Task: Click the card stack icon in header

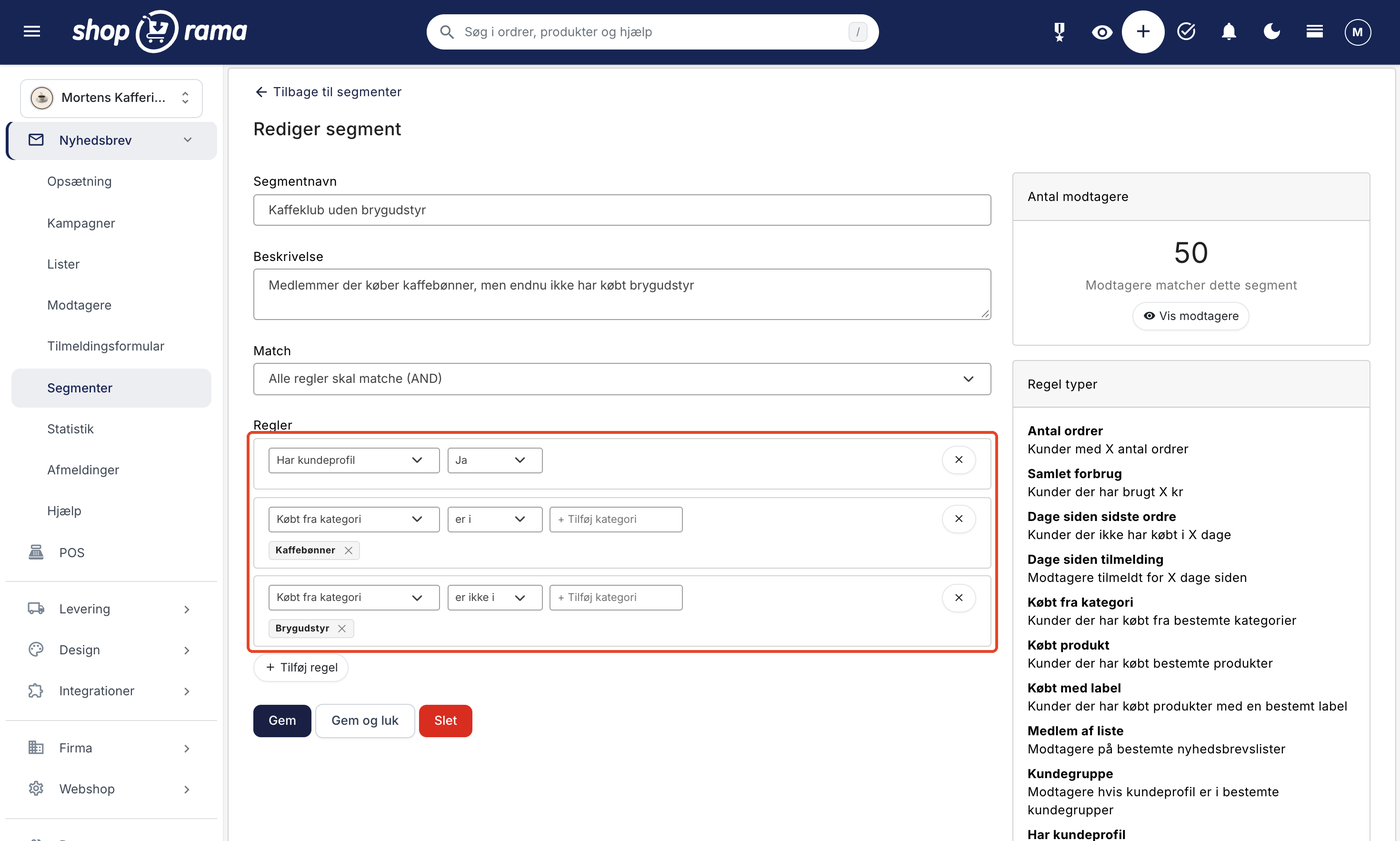Action: click(x=1315, y=32)
